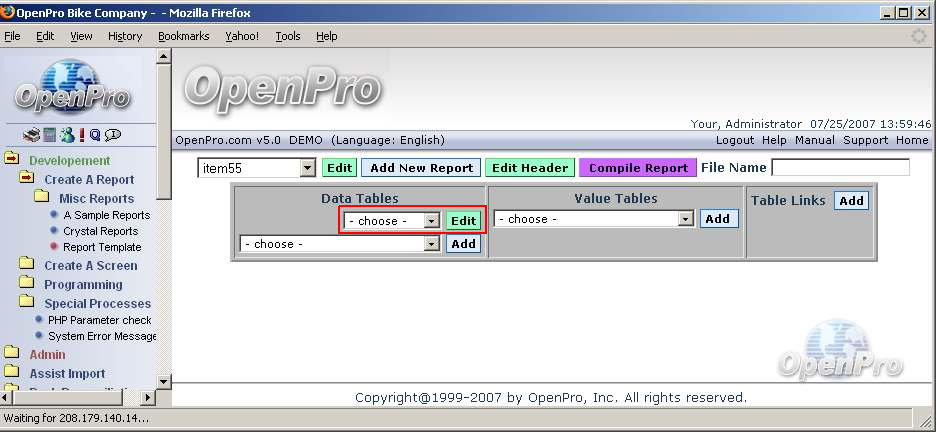
Task: Click the messenger people icon in the sidebar
Action: 66,135
